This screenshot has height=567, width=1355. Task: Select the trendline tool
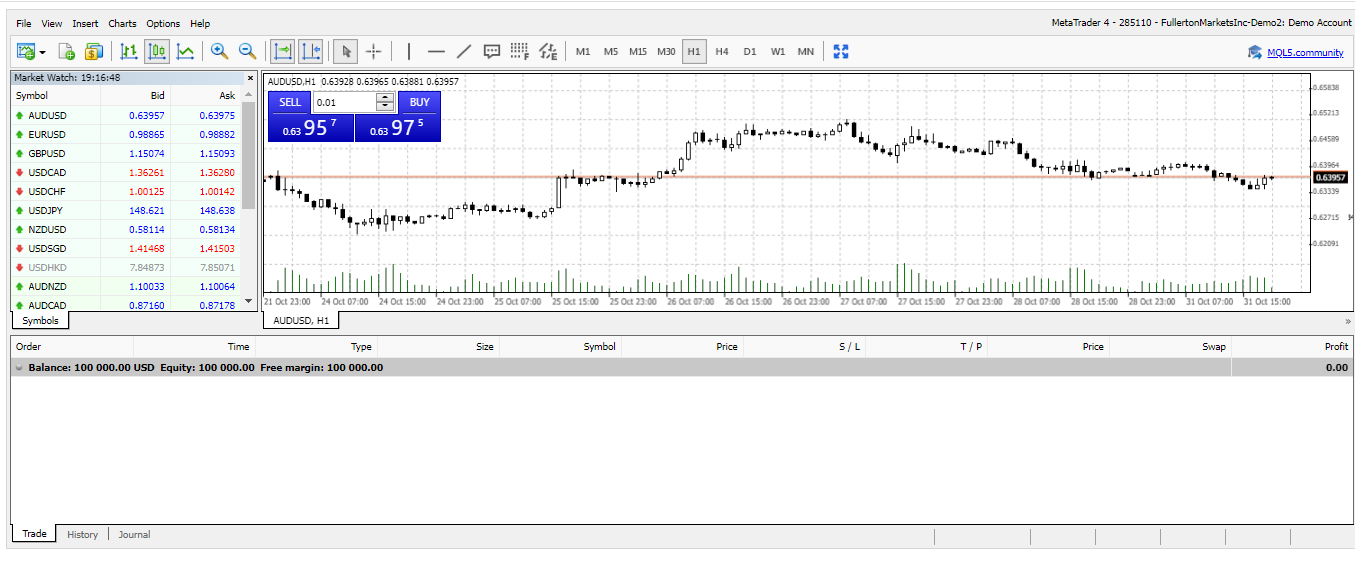464,51
